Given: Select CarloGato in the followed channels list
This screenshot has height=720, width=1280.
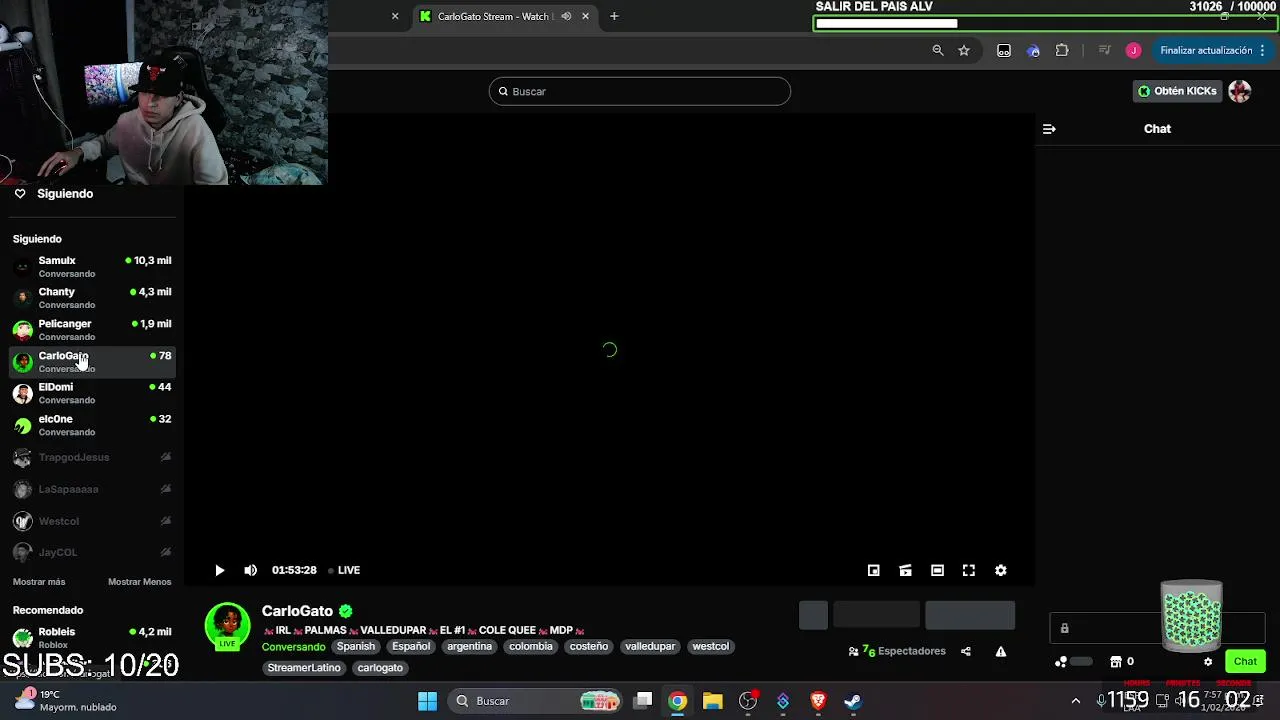Looking at the screenshot, I should point(92,362).
